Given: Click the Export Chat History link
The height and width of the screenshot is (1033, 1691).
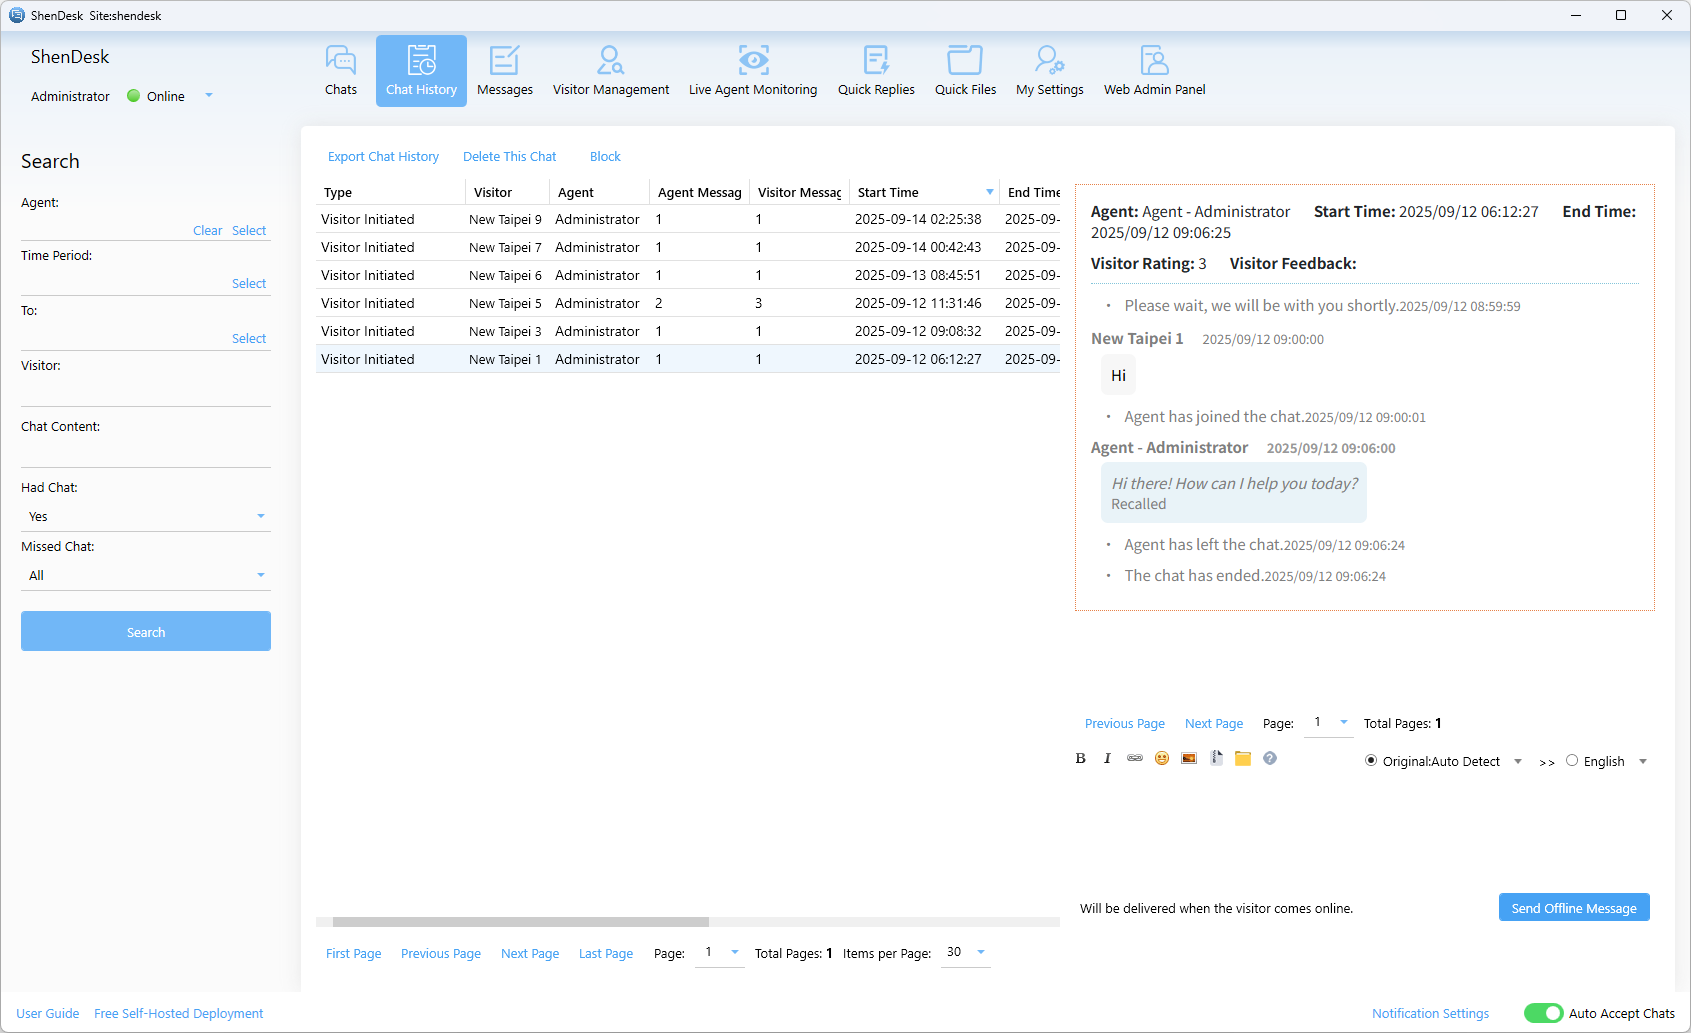Looking at the screenshot, I should (x=383, y=157).
